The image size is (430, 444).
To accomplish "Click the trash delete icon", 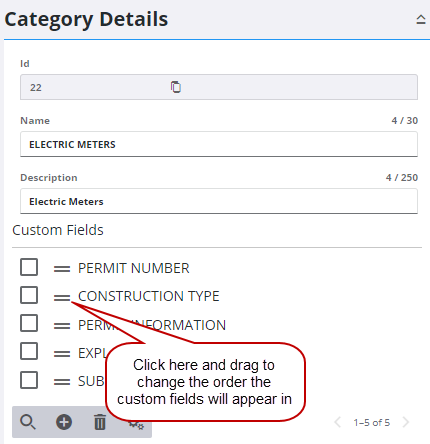I will [x=100, y=422].
